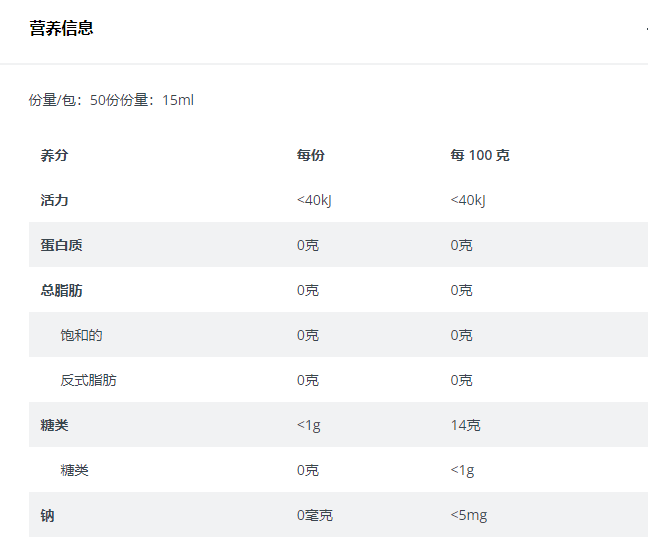Click the per-100克 0克 value for 蛋白质

point(461,245)
